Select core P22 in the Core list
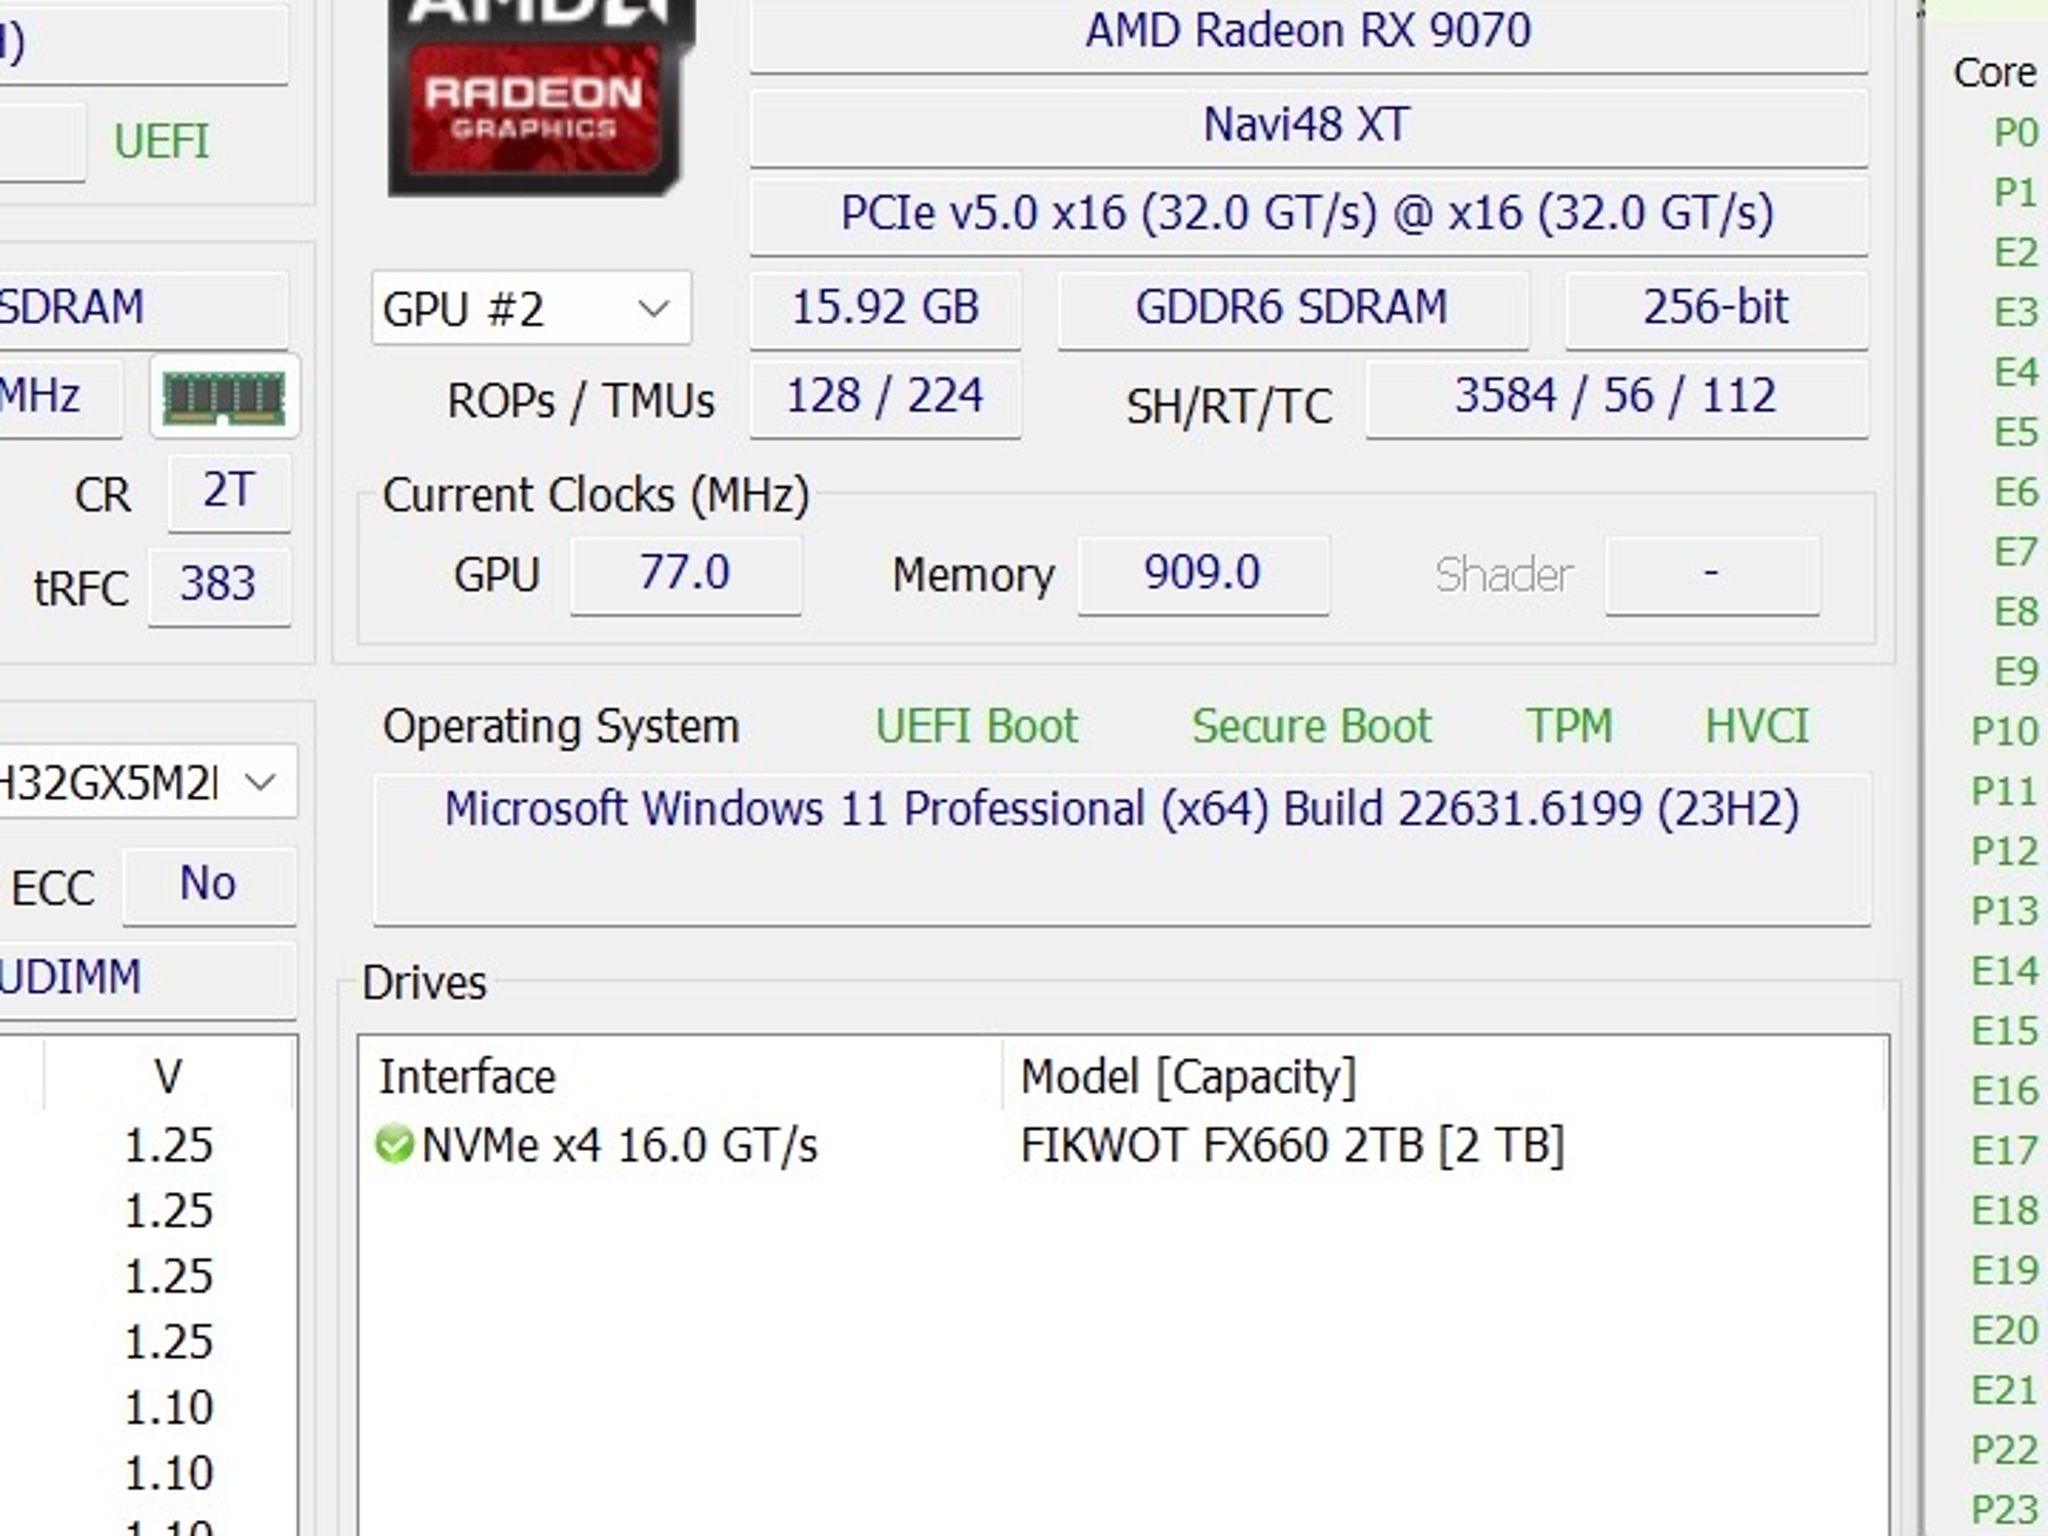This screenshot has width=2048, height=1536. (x=2005, y=1450)
